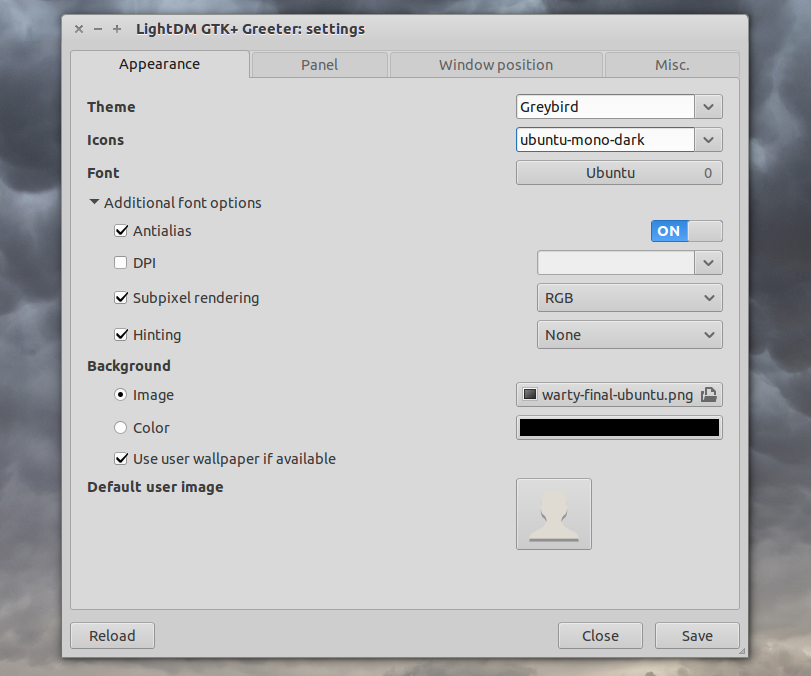Viewport: 811px width, 676px height.
Task: Enable the DPI checkbox
Action: (121, 262)
